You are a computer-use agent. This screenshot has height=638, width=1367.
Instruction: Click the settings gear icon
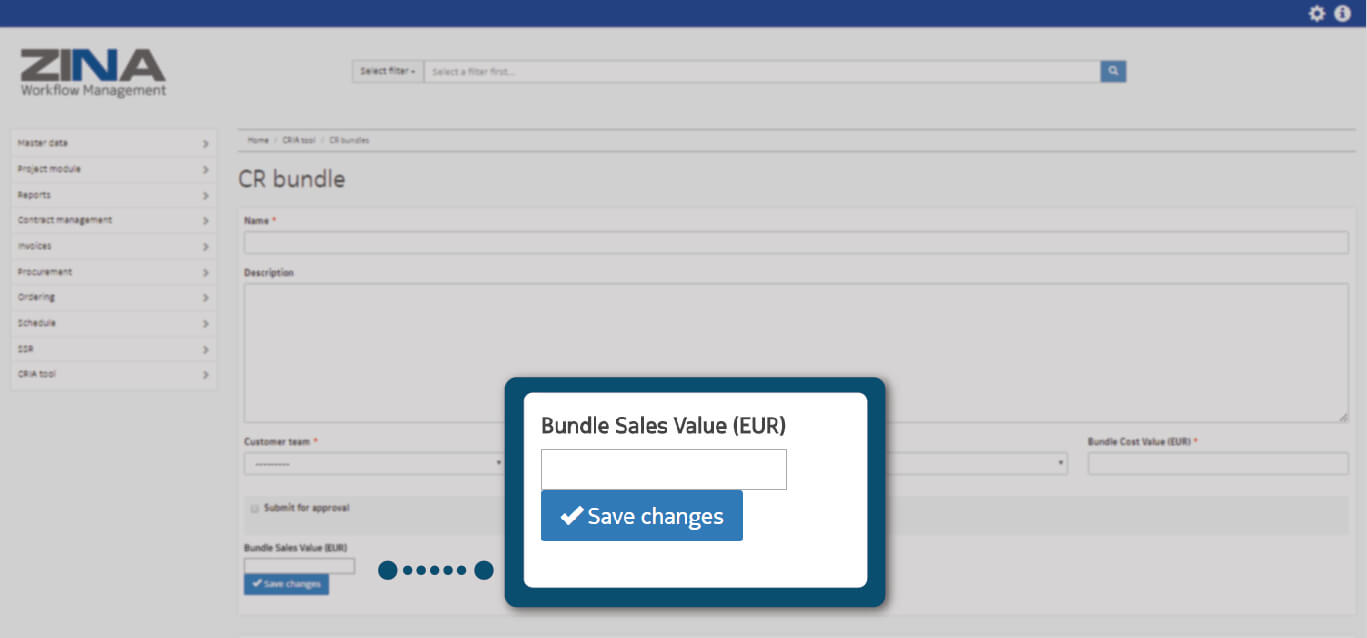[1317, 13]
